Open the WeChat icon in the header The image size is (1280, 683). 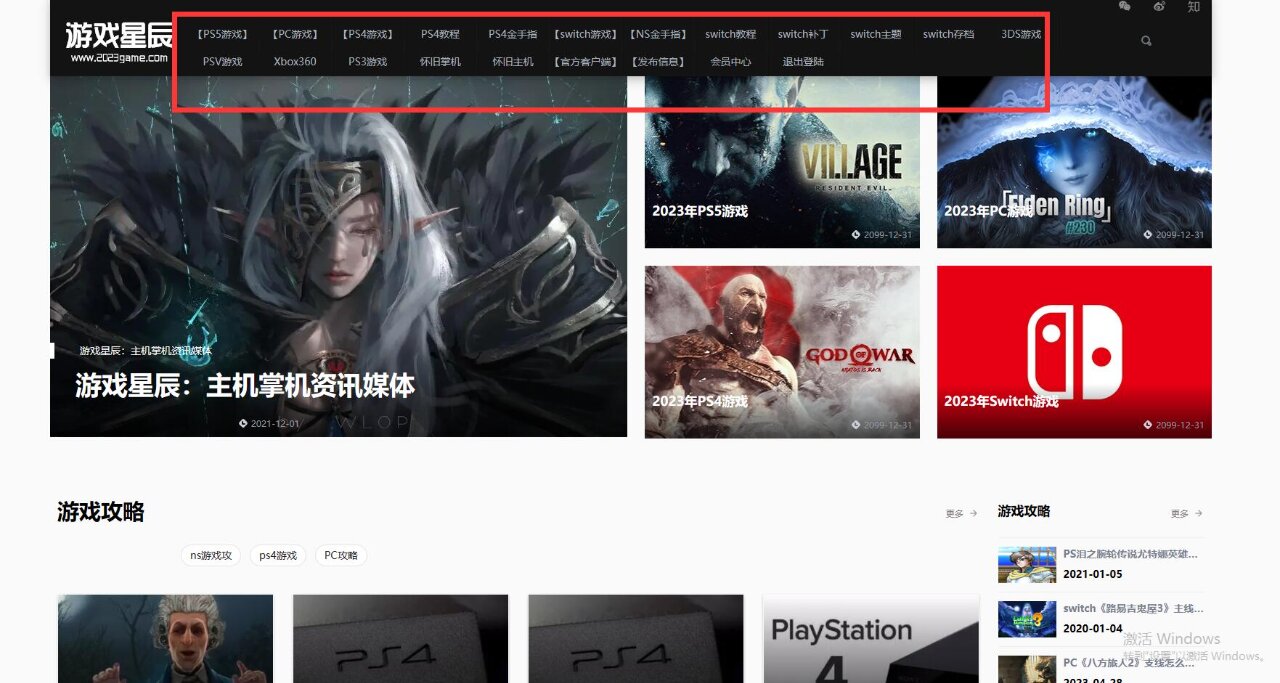pos(1124,6)
